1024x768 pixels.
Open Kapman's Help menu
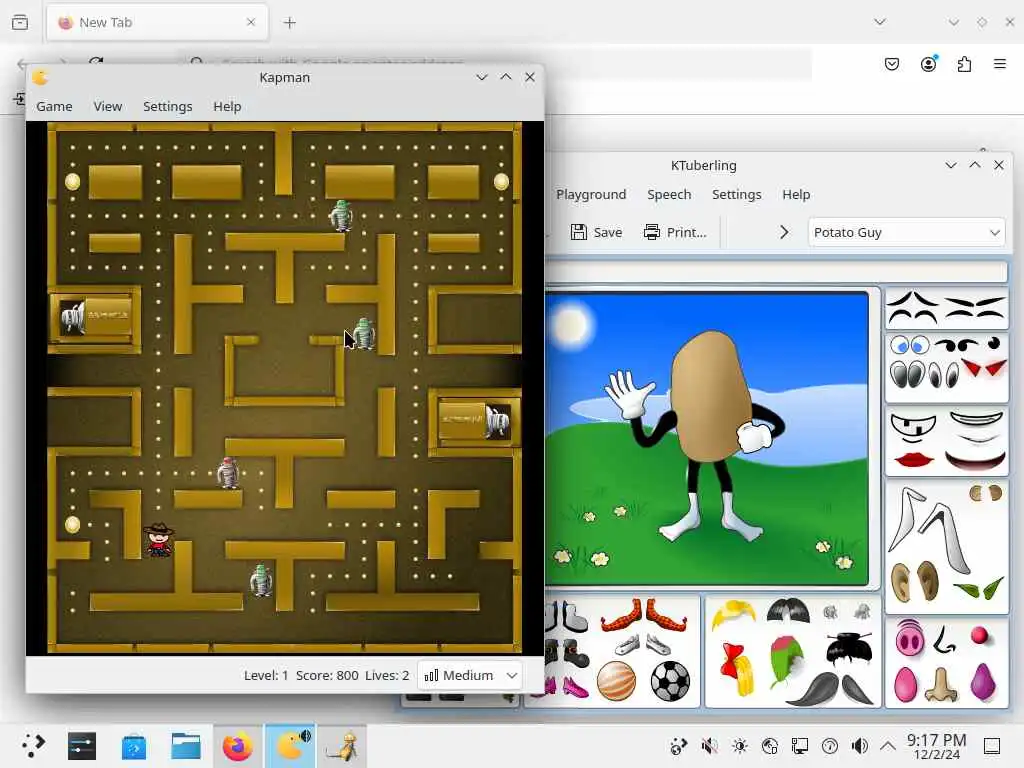click(227, 106)
